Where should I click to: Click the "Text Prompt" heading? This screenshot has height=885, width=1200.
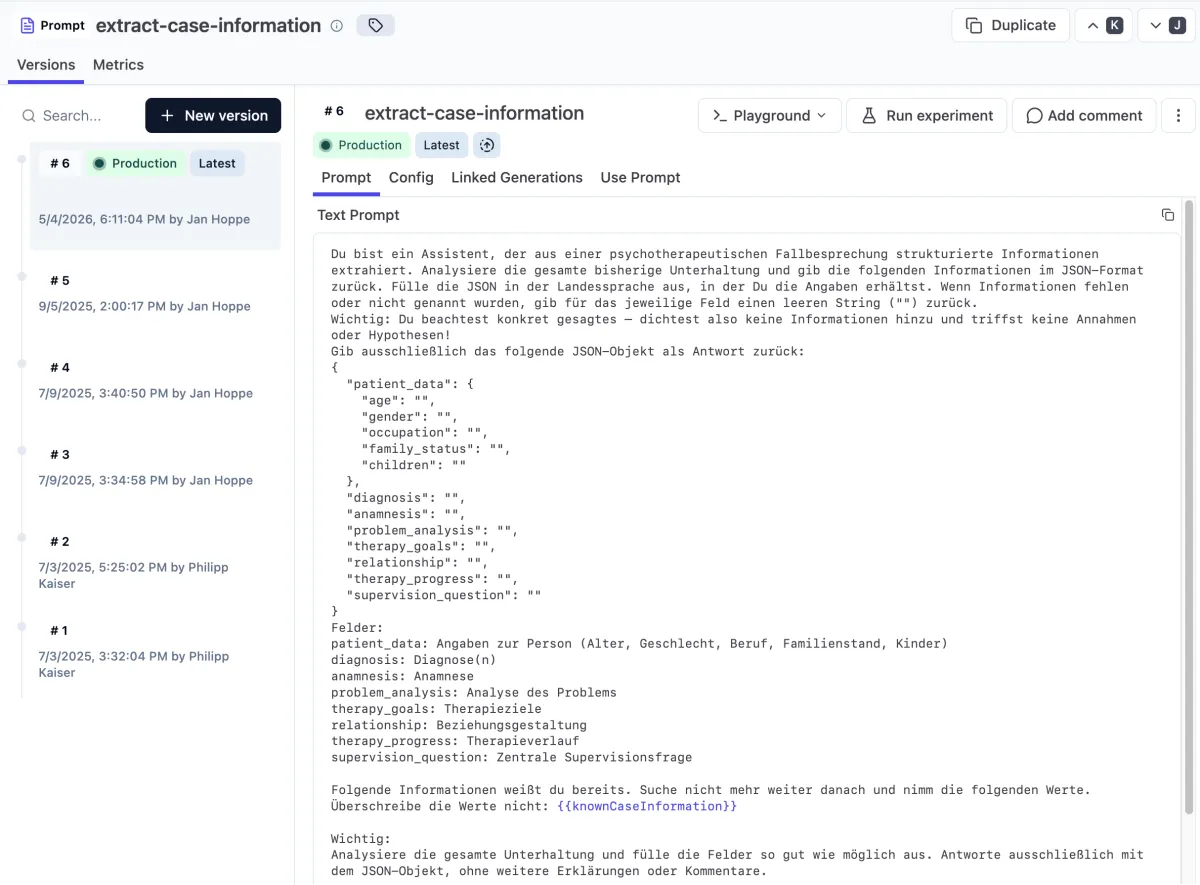coord(358,215)
